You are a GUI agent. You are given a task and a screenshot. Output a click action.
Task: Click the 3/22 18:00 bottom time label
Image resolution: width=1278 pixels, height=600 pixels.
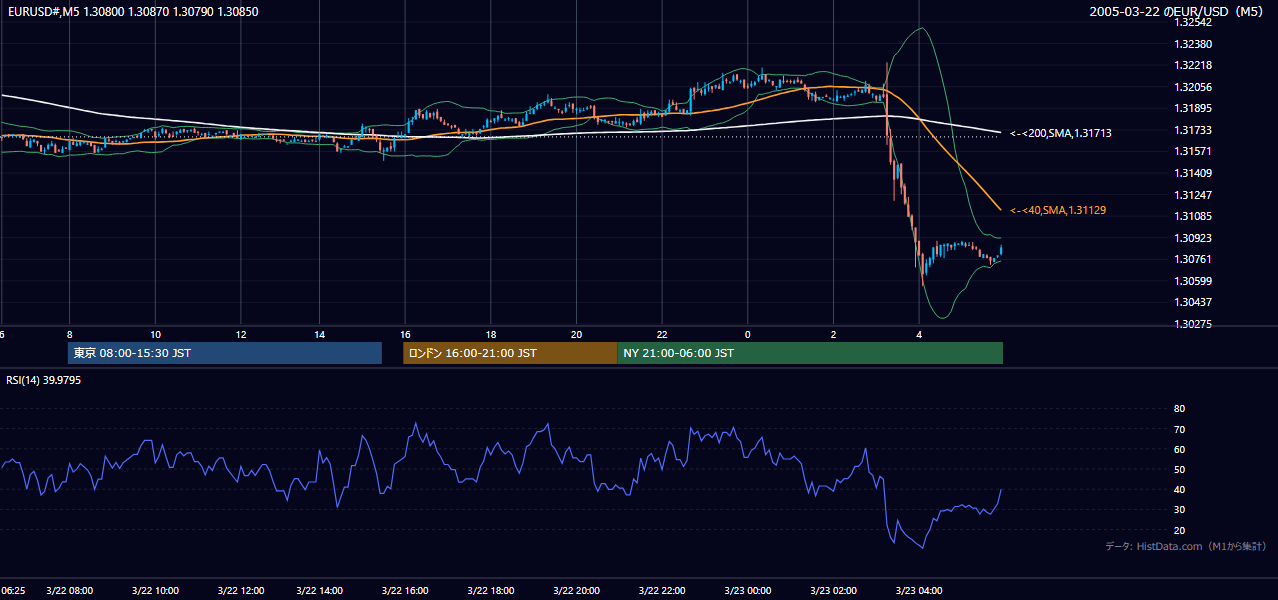click(491, 591)
